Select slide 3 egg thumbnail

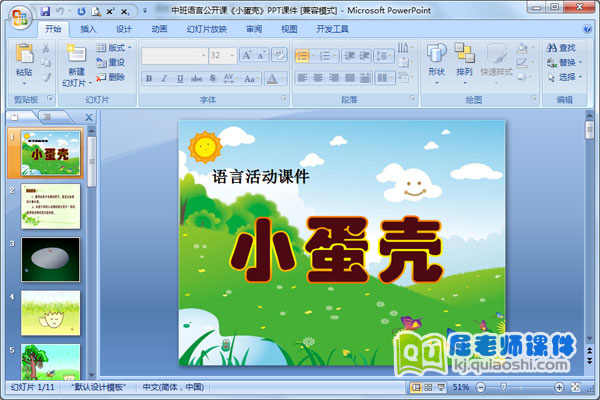(51, 259)
